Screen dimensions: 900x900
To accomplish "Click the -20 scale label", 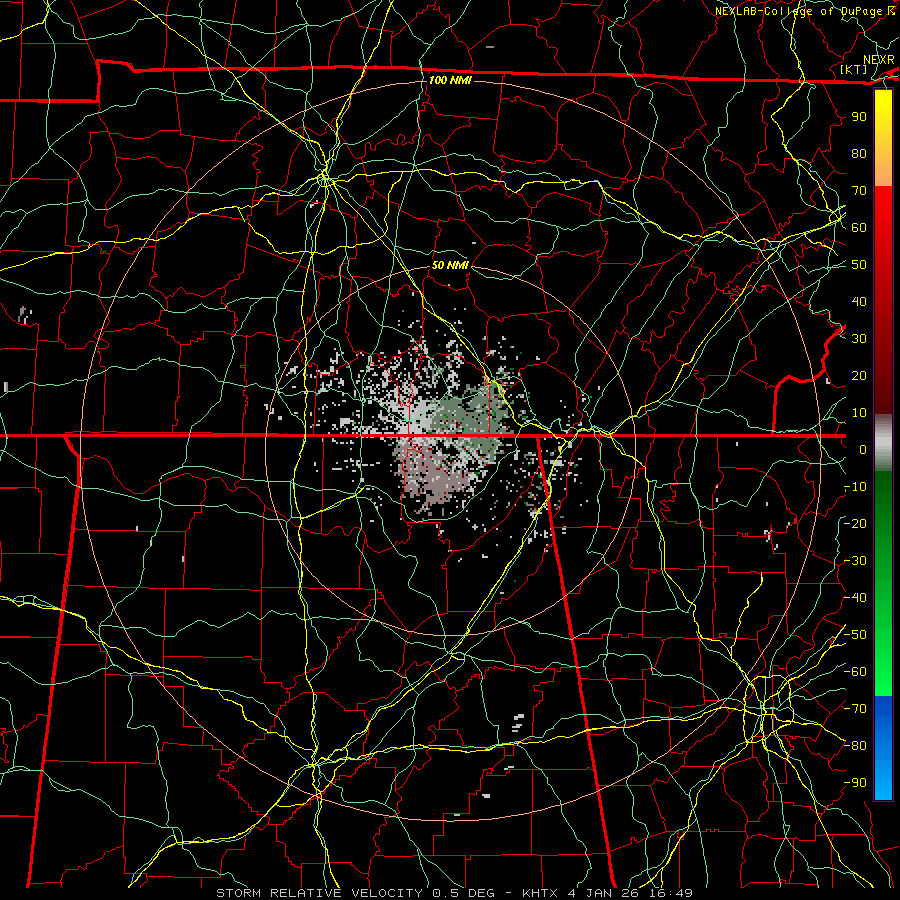I will click(856, 523).
